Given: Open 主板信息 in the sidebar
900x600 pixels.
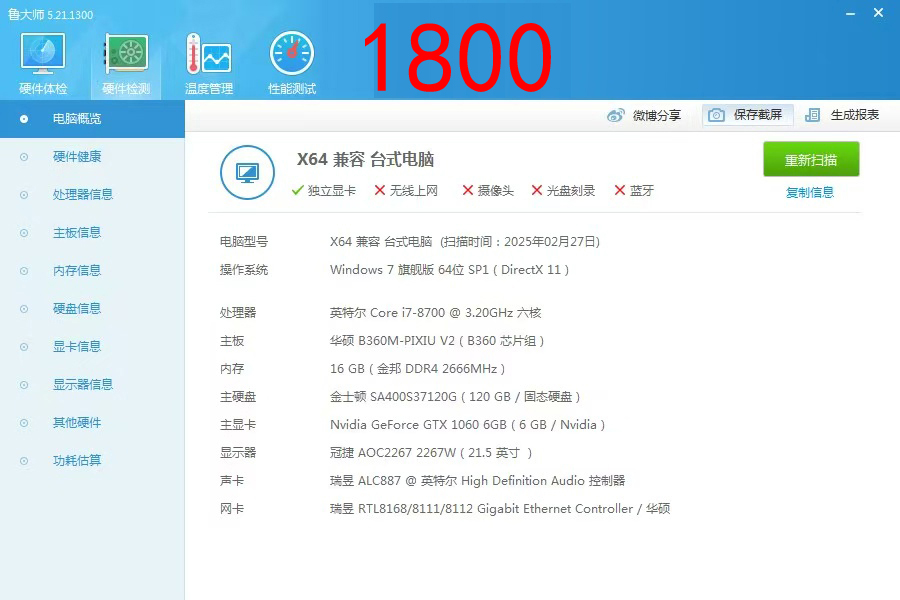Looking at the screenshot, I should 77,233.
